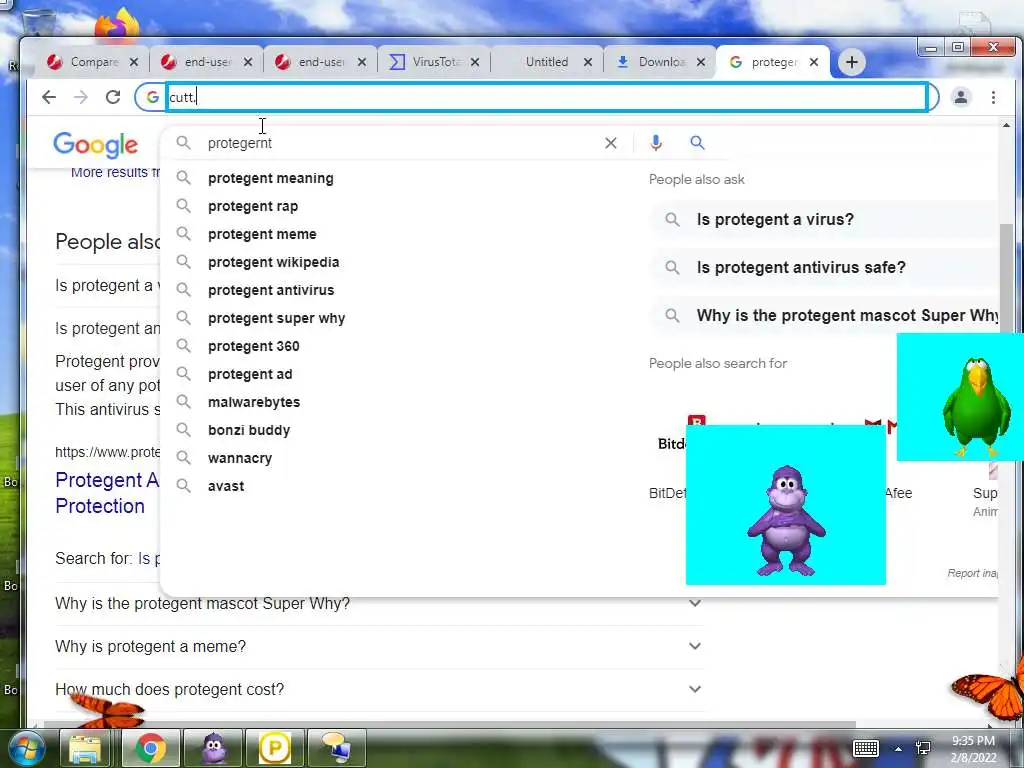Select the 'protegent wikipedia' suggestion

[274, 263]
